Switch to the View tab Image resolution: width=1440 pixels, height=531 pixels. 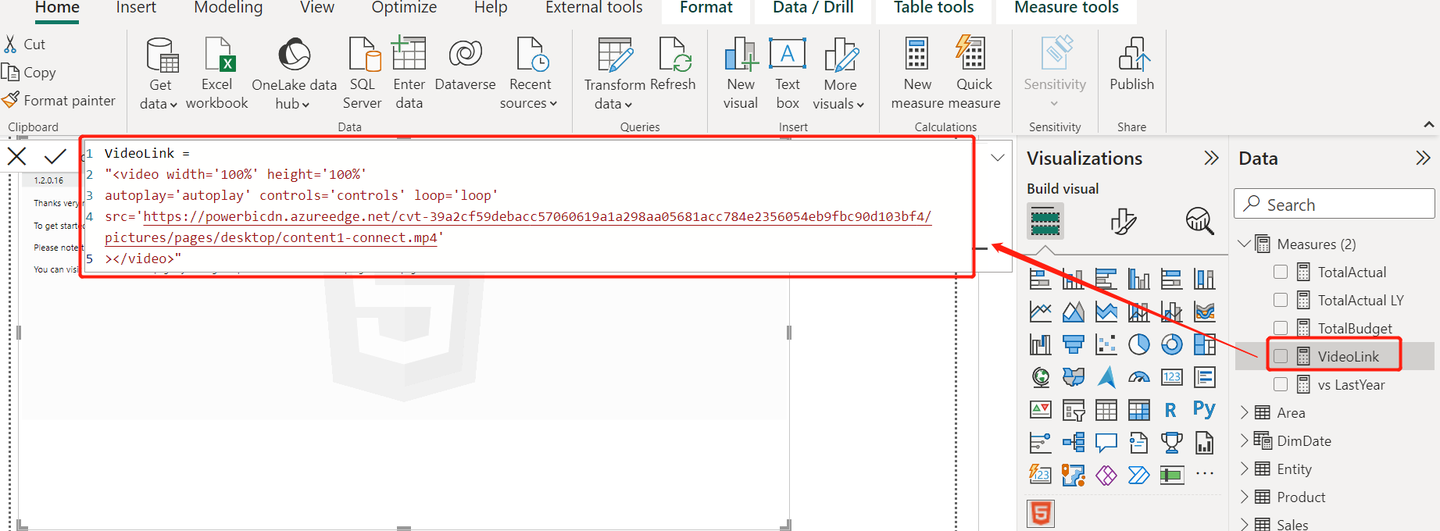317,8
